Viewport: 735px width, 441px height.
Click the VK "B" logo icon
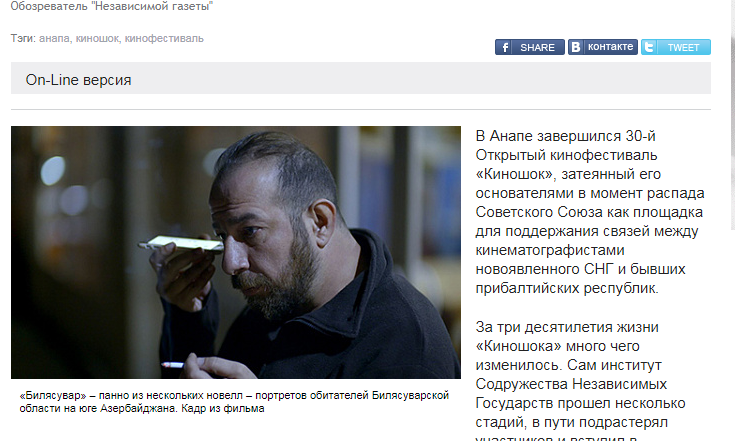[576, 47]
